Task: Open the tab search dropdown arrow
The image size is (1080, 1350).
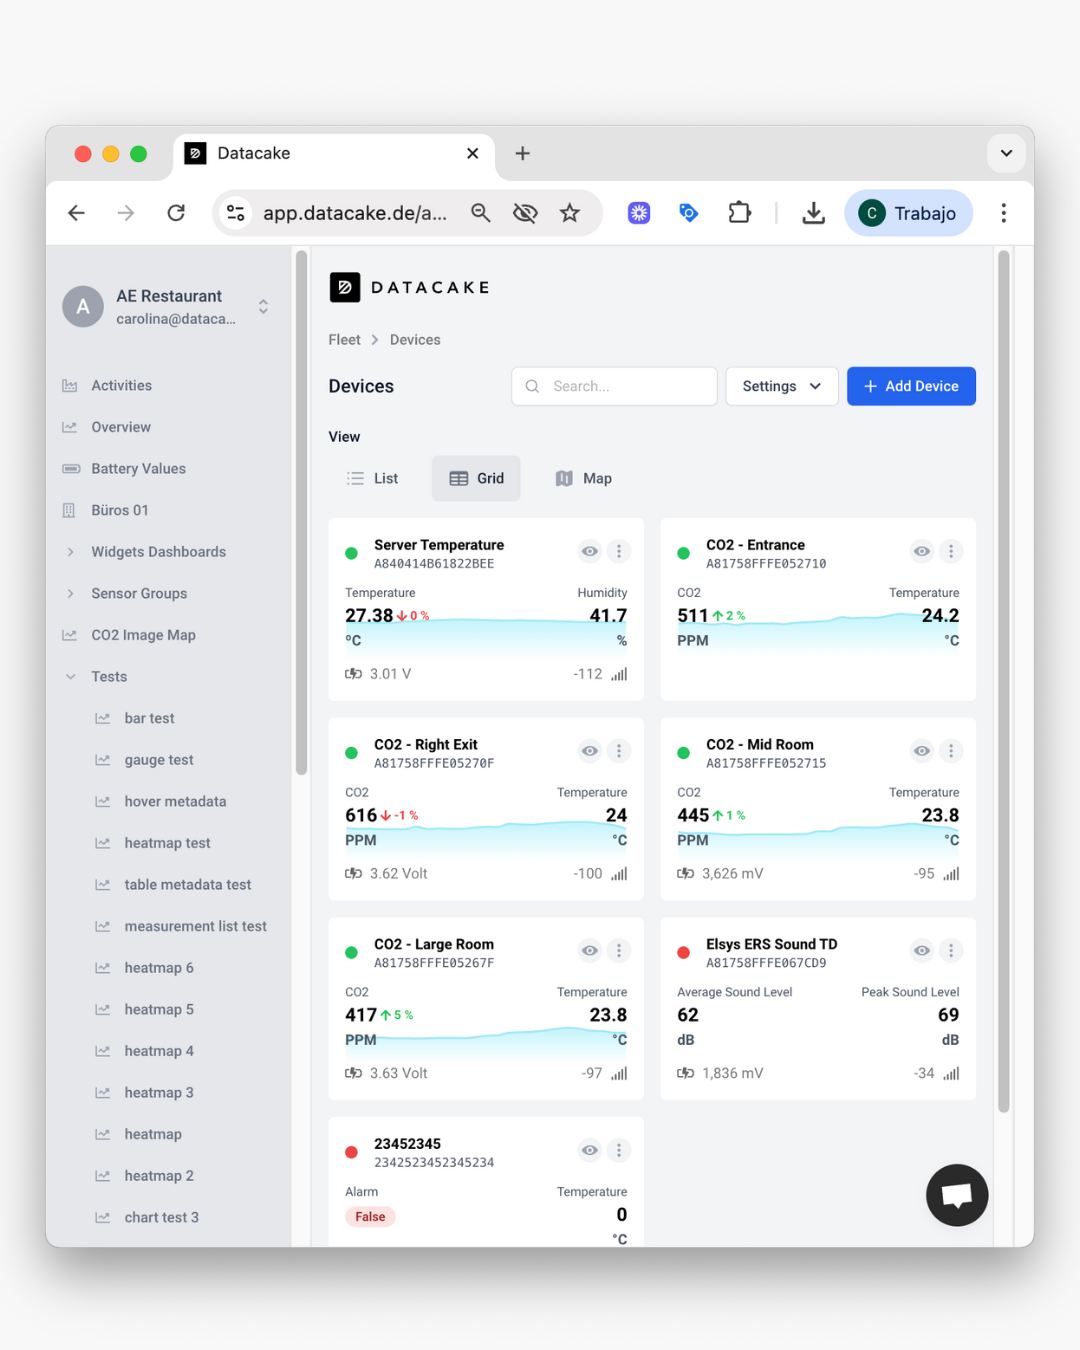Action: coord(1006,153)
